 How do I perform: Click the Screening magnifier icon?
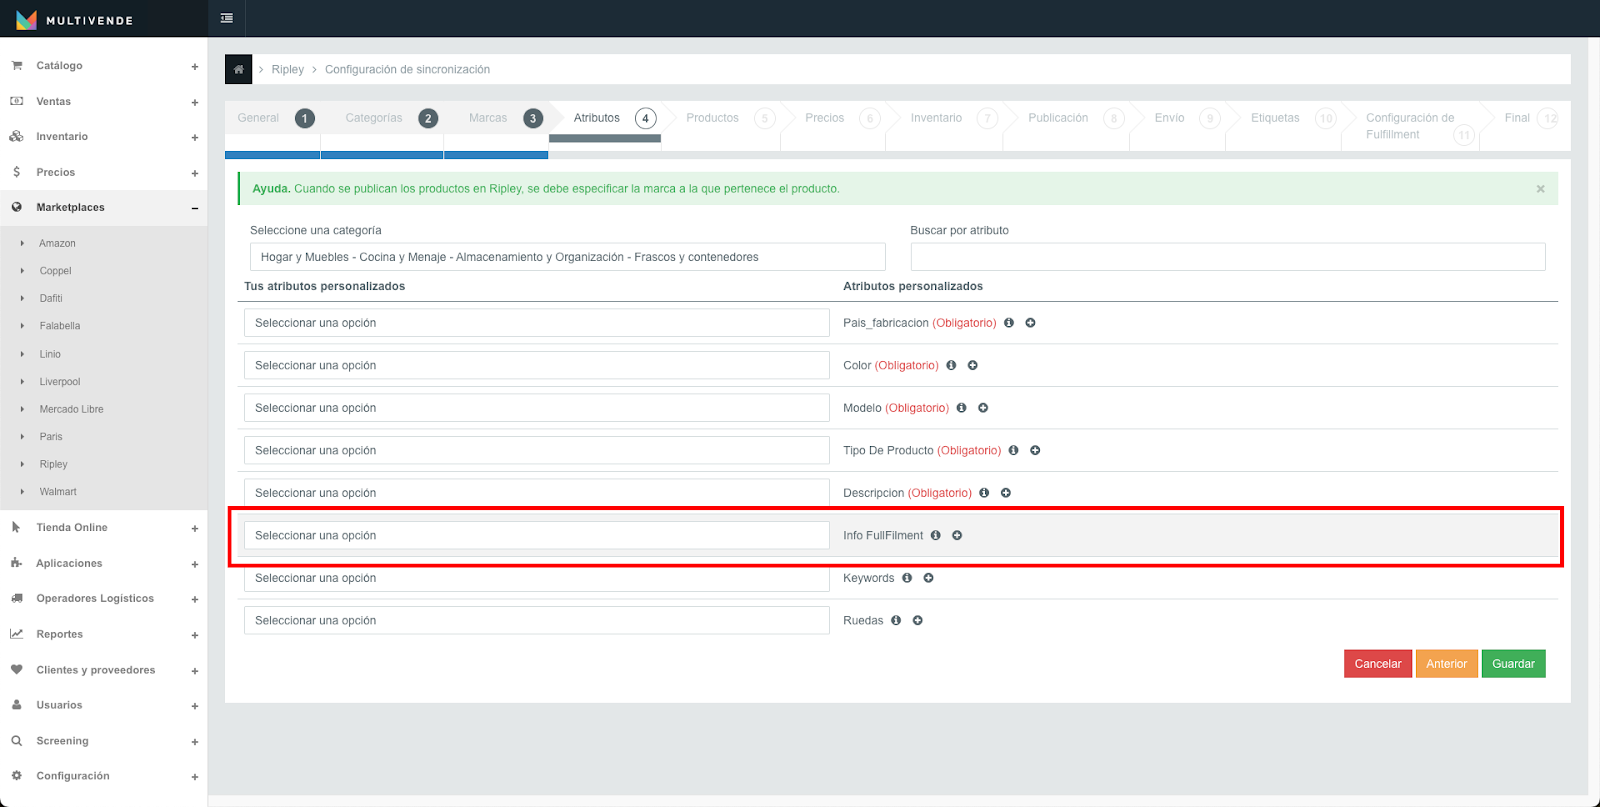pyautogui.click(x=16, y=741)
